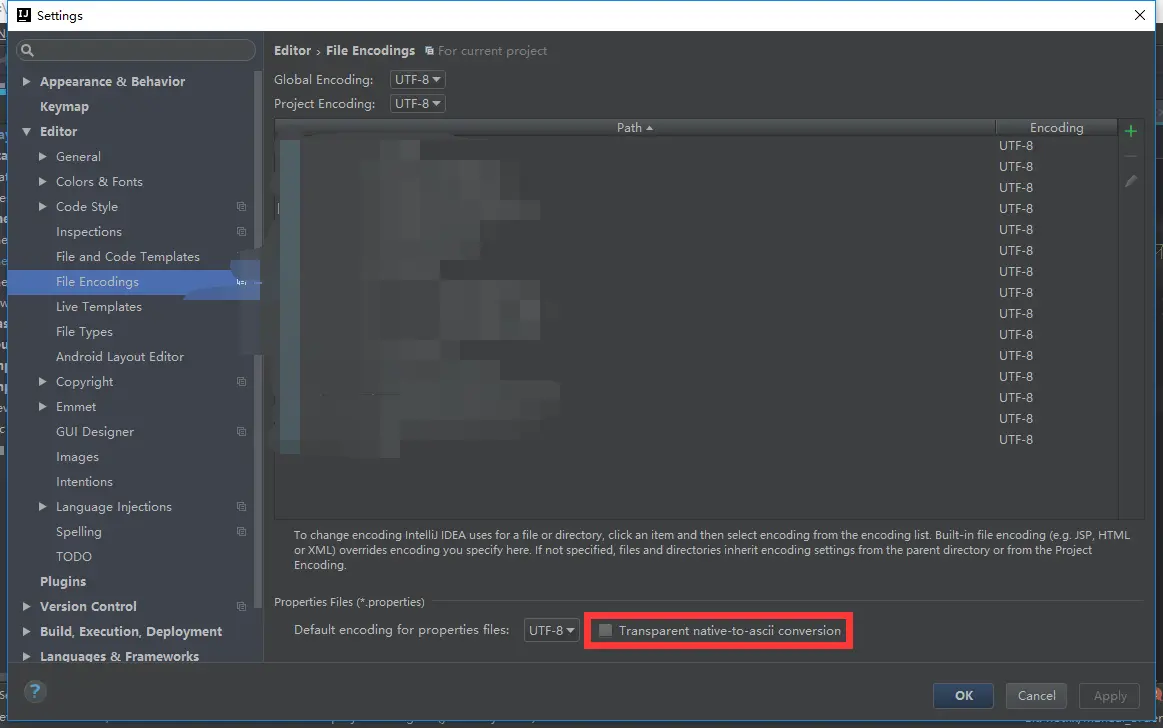Open the default properties file encoding dropdown

coord(551,630)
